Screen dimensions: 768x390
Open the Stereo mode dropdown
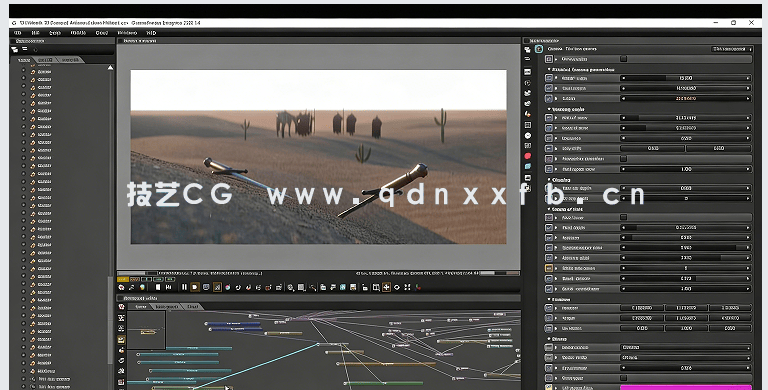click(x=686, y=358)
